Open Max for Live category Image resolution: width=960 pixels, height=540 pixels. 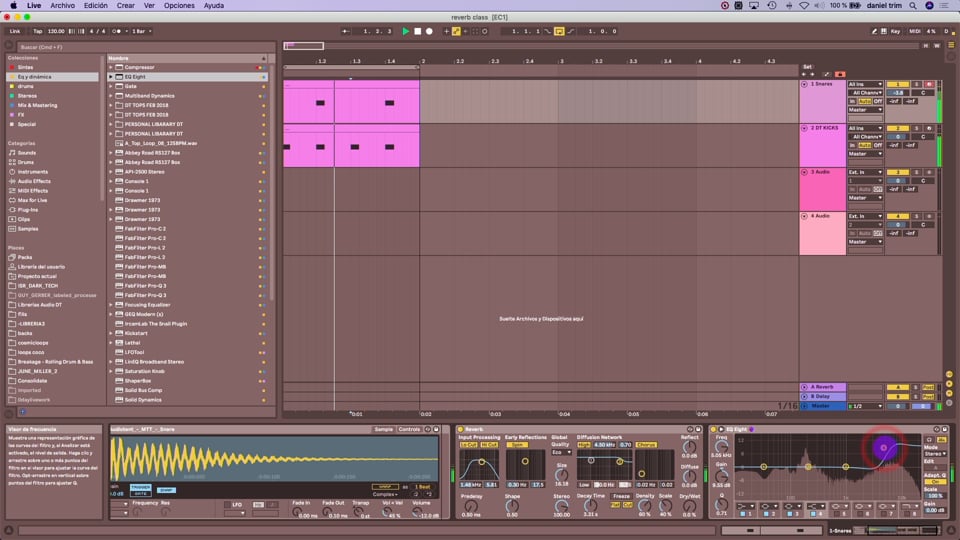click(32, 200)
